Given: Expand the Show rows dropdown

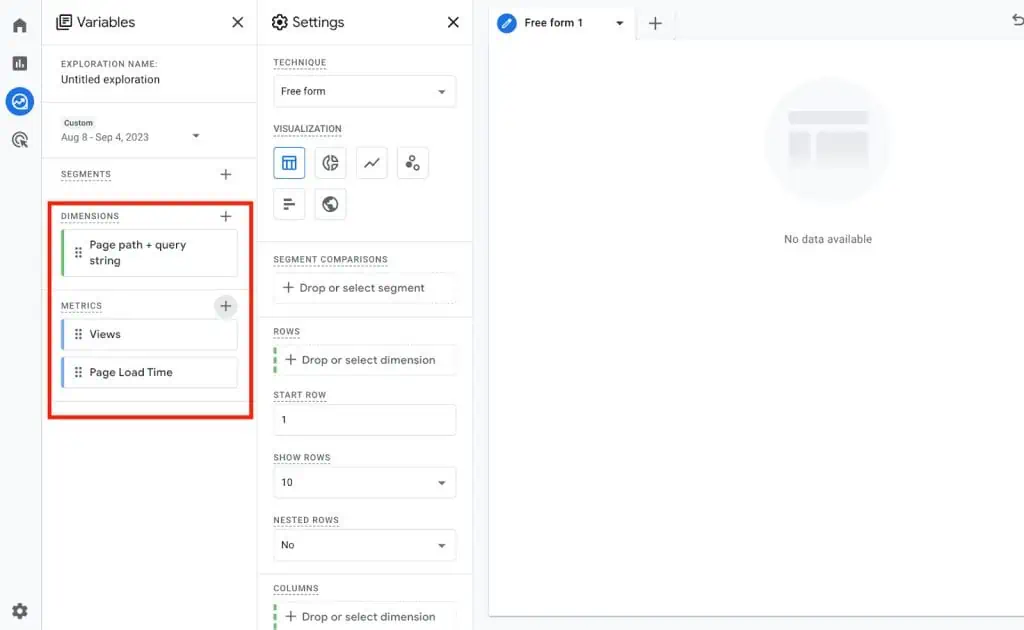Looking at the screenshot, I should [x=364, y=482].
